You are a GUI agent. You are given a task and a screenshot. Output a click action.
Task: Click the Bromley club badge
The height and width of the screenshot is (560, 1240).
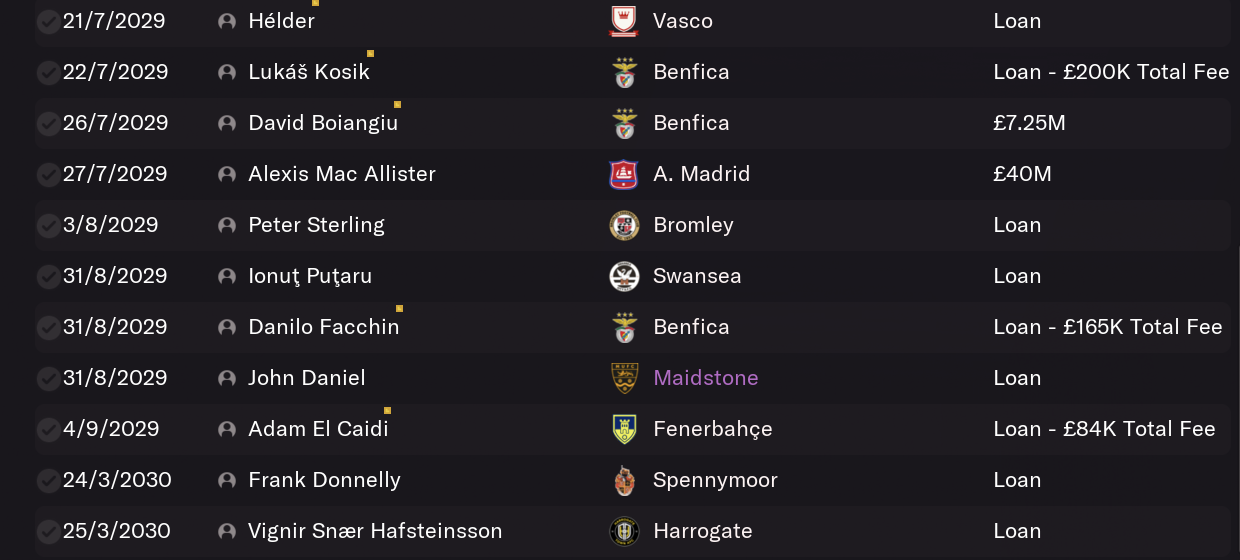(x=624, y=225)
